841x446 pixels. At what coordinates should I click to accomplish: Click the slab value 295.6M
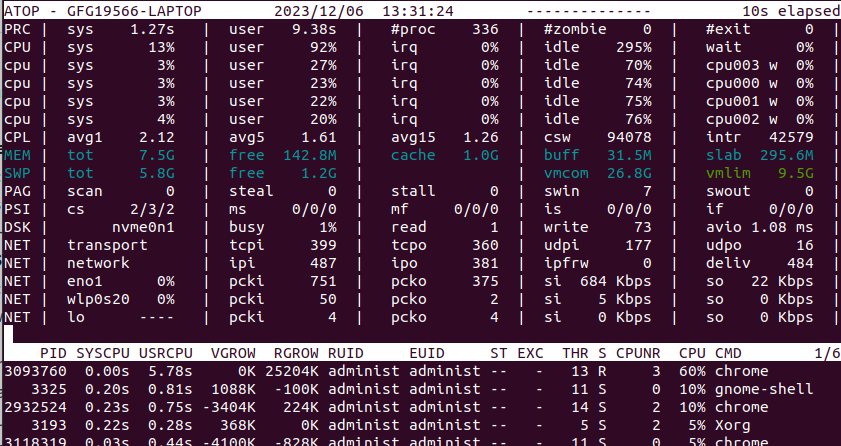point(787,155)
